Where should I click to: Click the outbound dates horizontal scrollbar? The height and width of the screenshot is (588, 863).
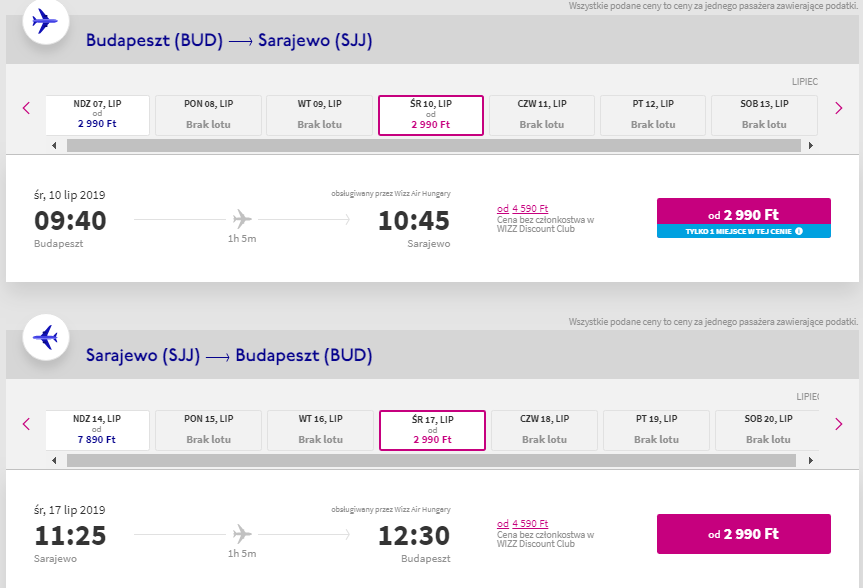(434, 145)
